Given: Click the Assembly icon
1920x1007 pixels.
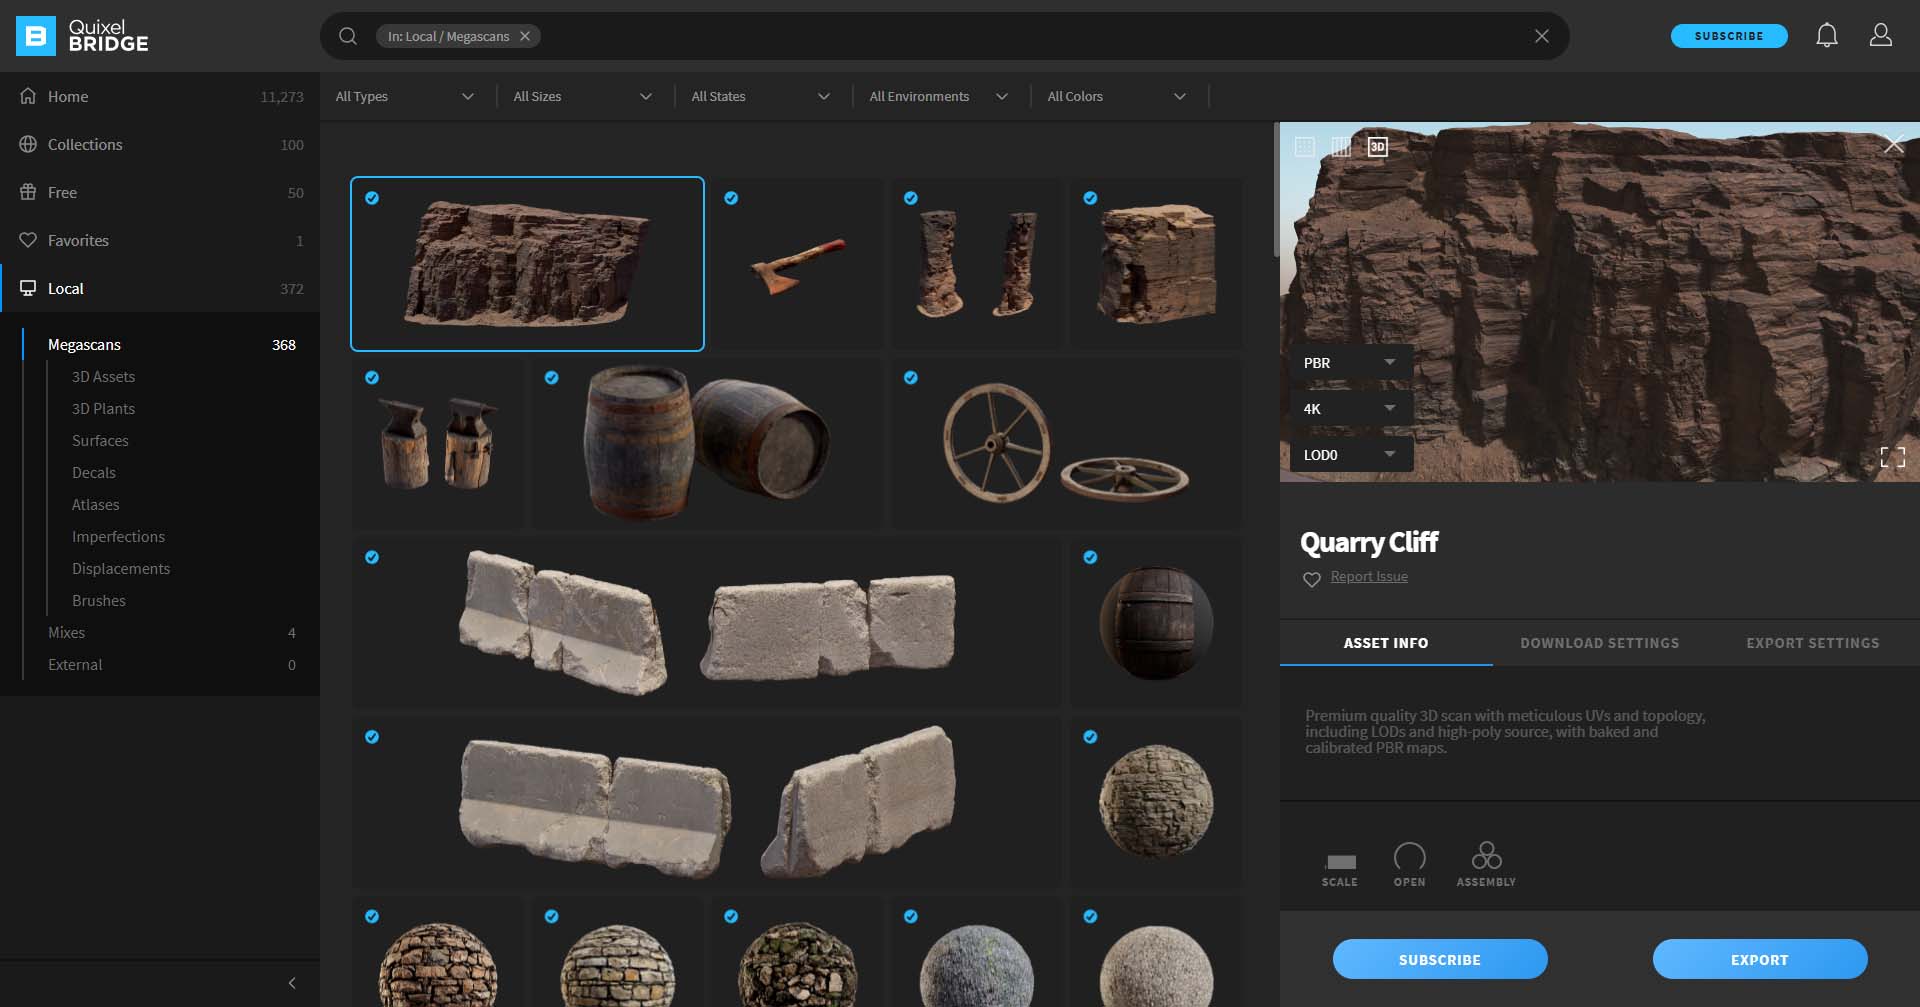Looking at the screenshot, I should [x=1486, y=856].
